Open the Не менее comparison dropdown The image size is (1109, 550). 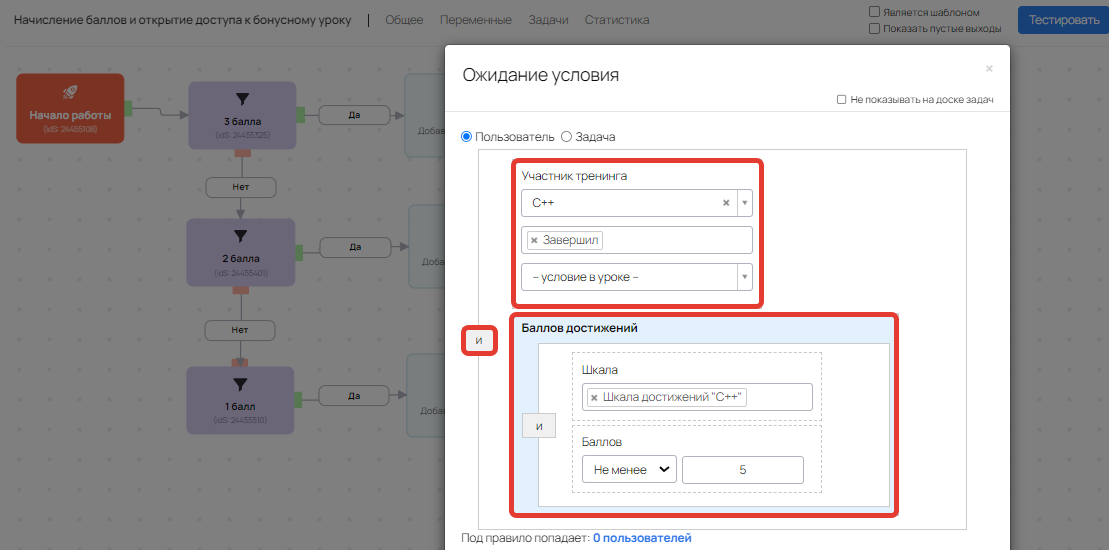629,470
